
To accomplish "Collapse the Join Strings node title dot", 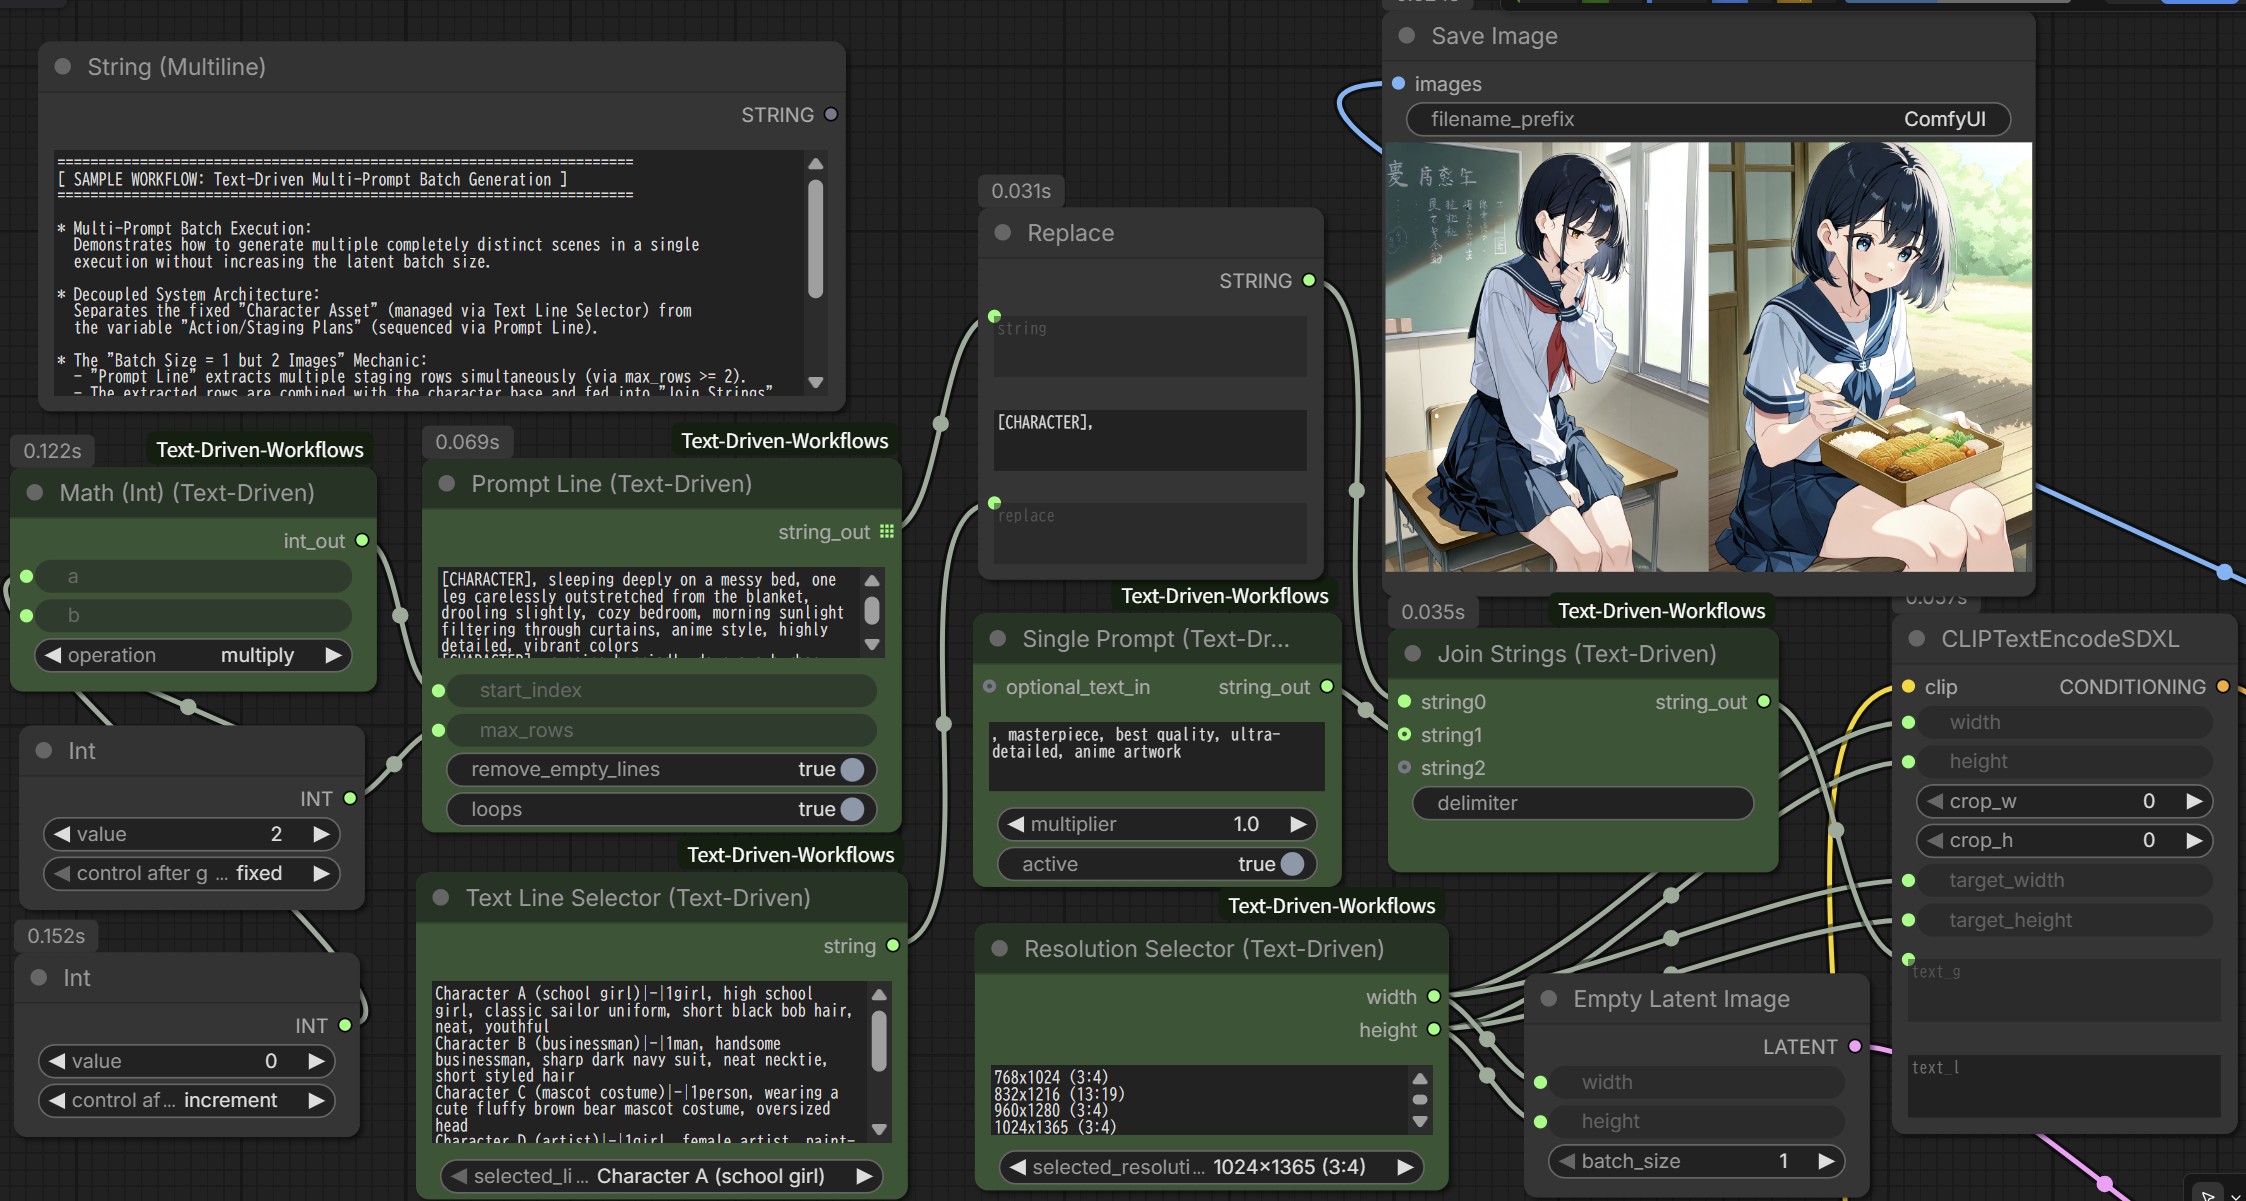I will pyautogui.click(x=1413, y=654).
